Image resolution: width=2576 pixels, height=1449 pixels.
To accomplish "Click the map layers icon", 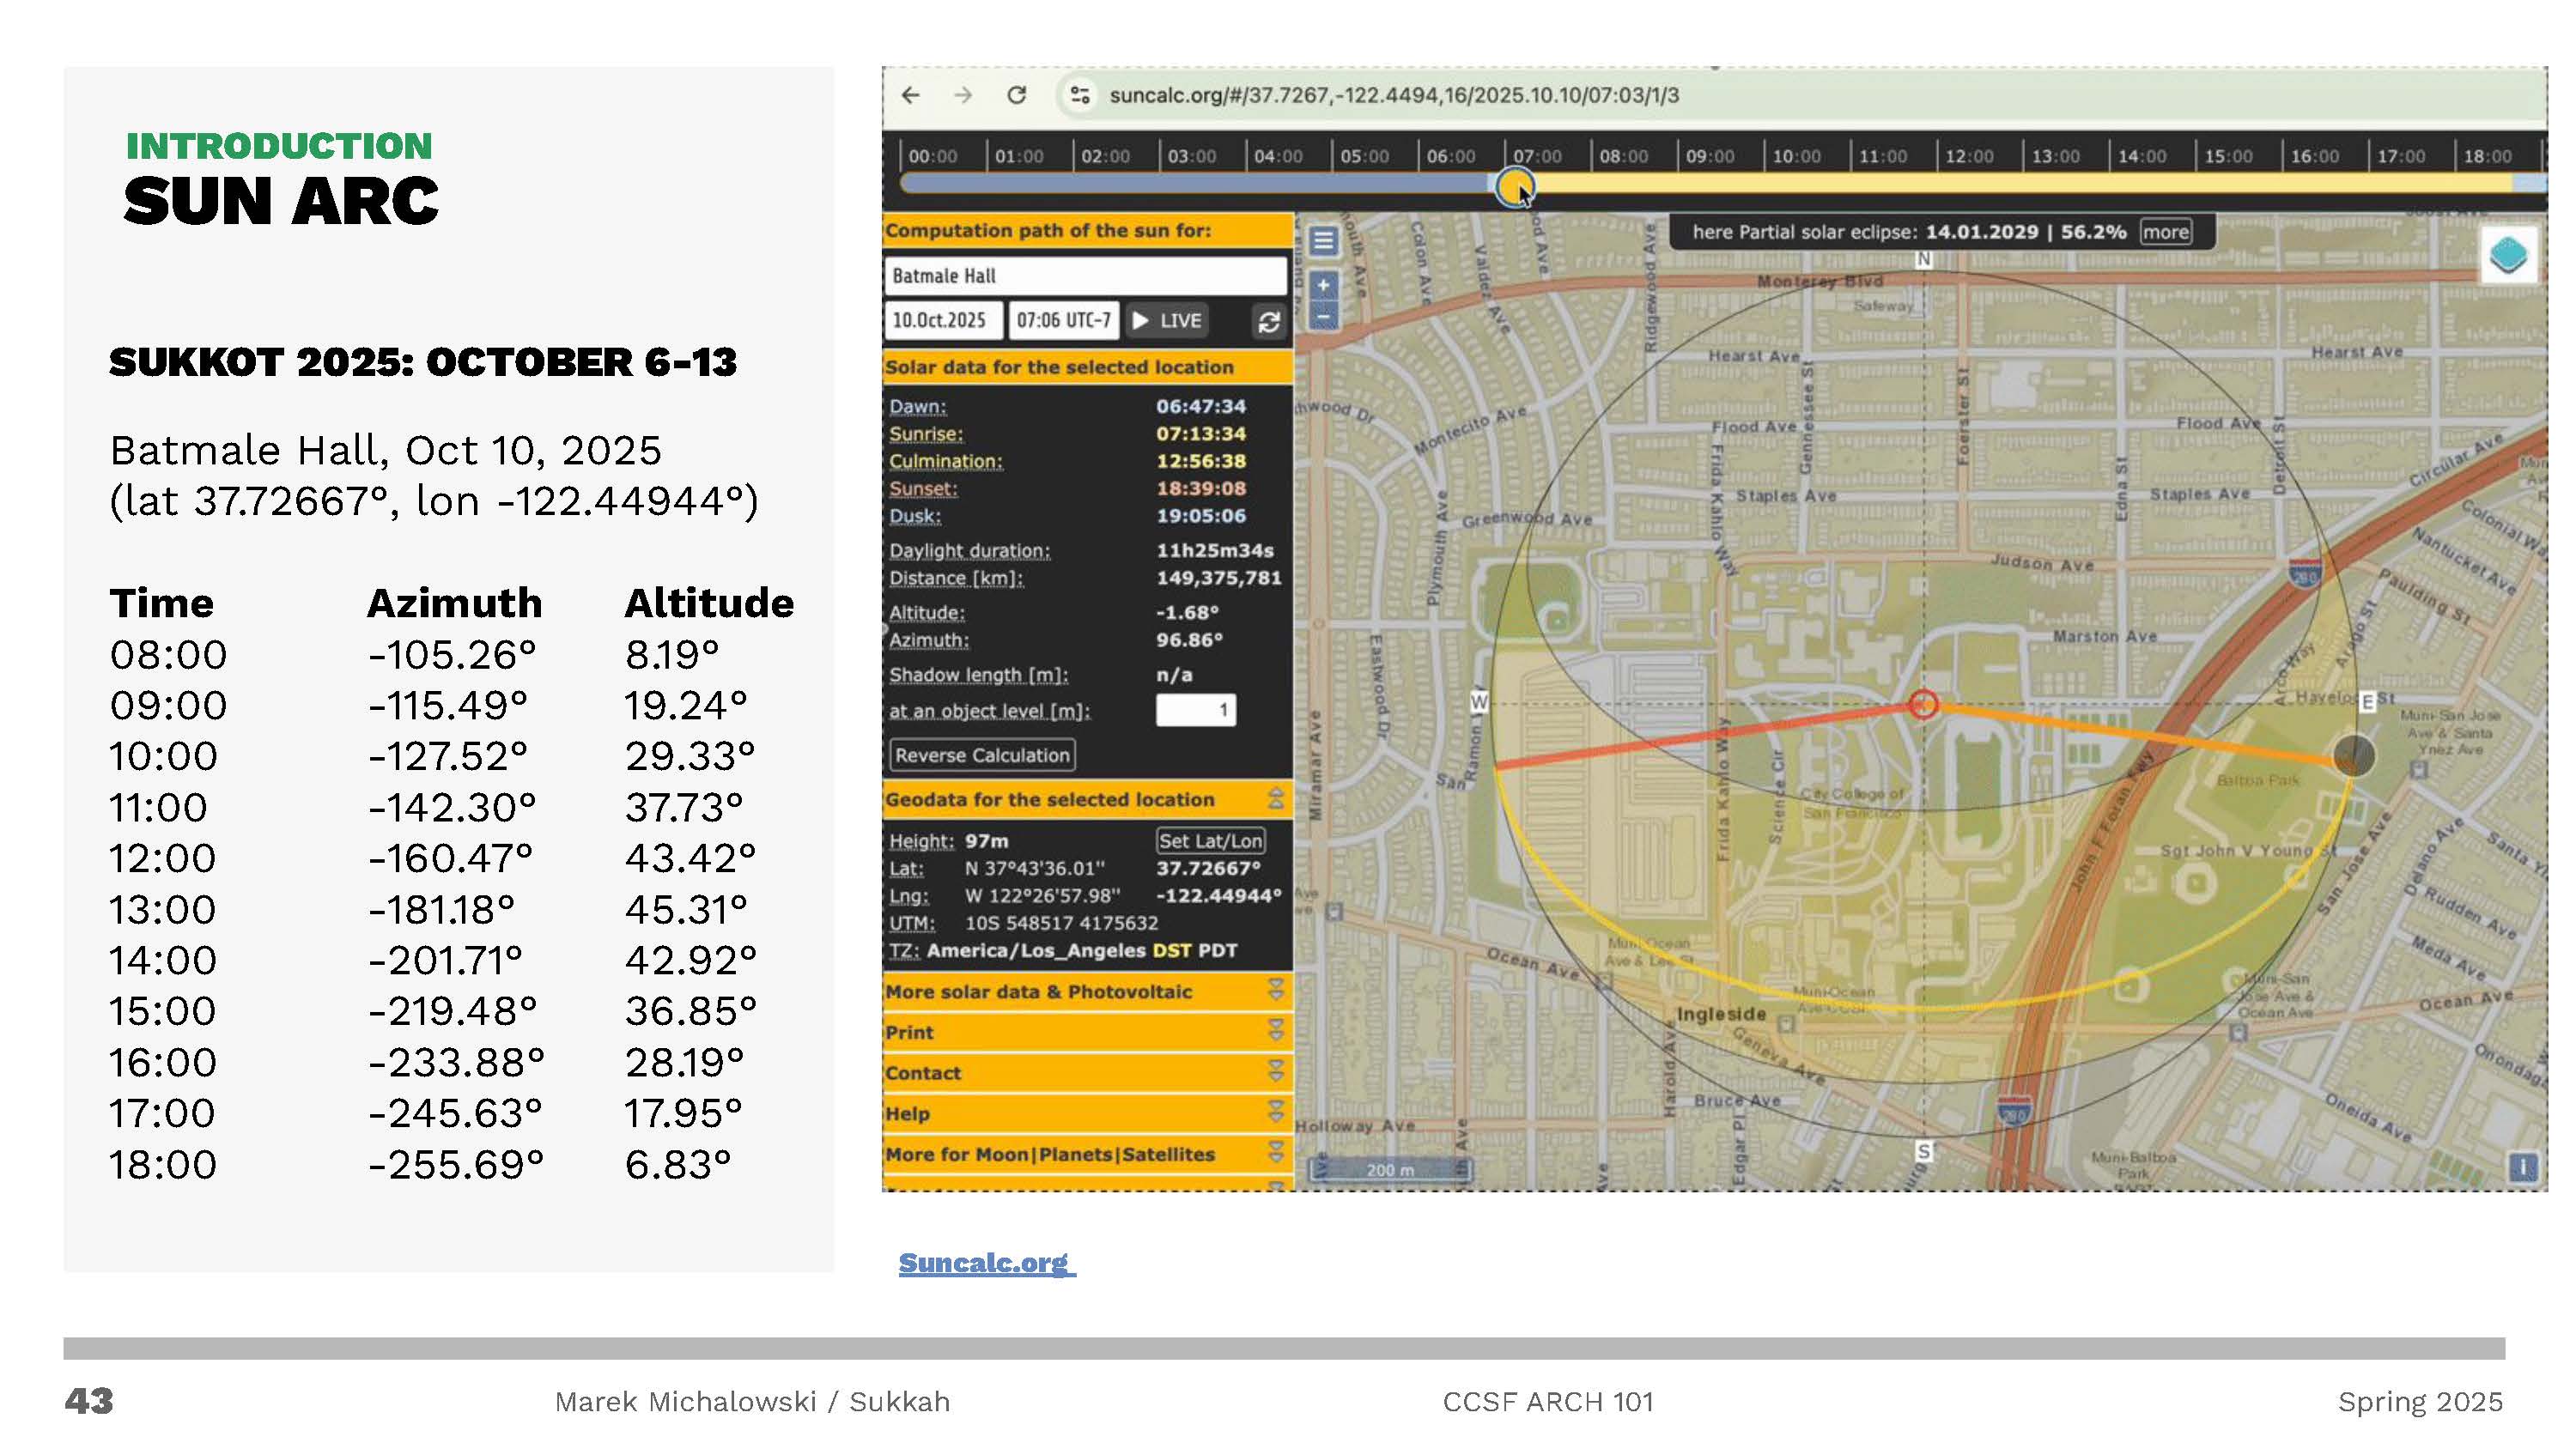I will [2509, 255].
